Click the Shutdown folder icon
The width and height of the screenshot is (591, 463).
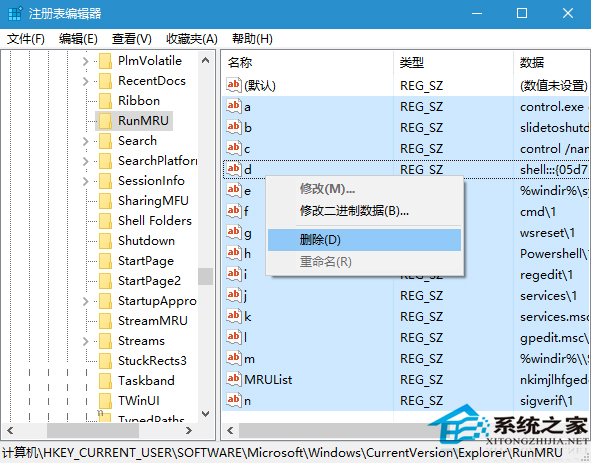(105, 241)
